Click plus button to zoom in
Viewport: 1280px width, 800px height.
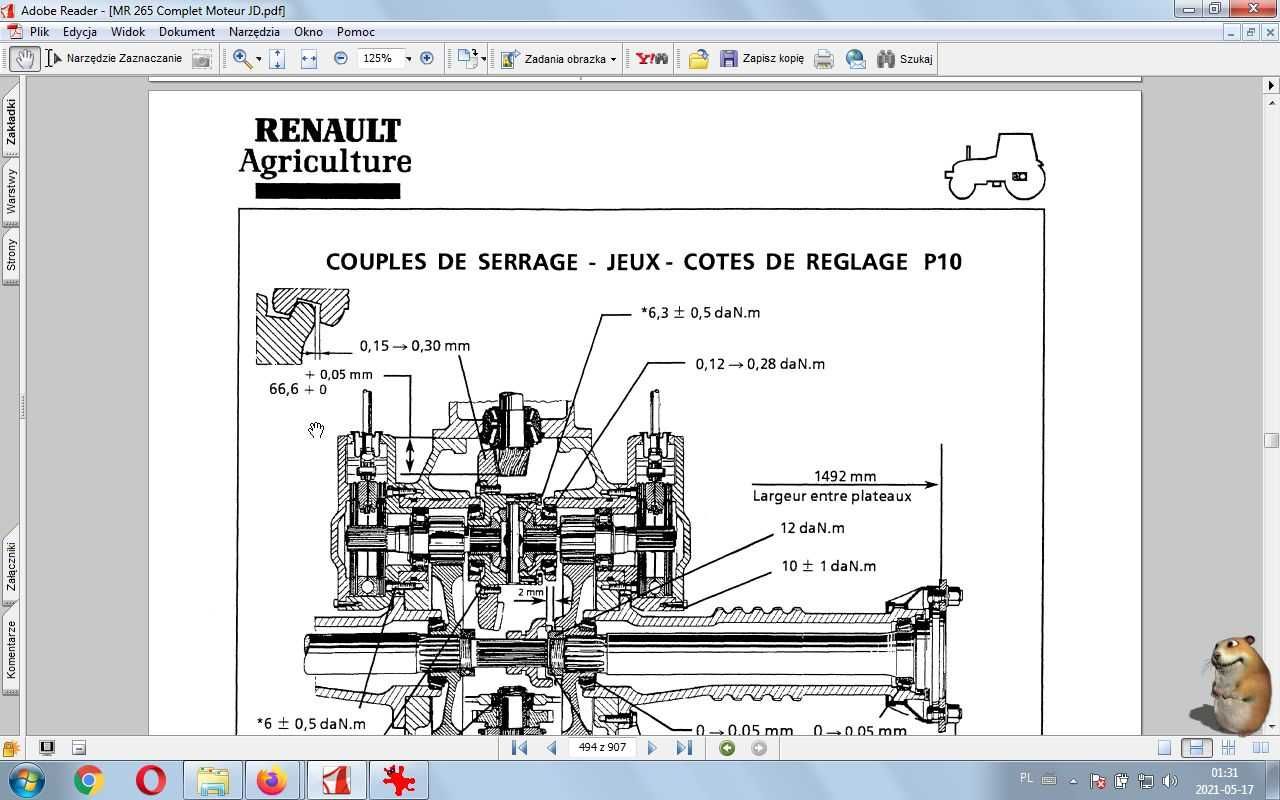pyautogui.click(x=427, y=59)
